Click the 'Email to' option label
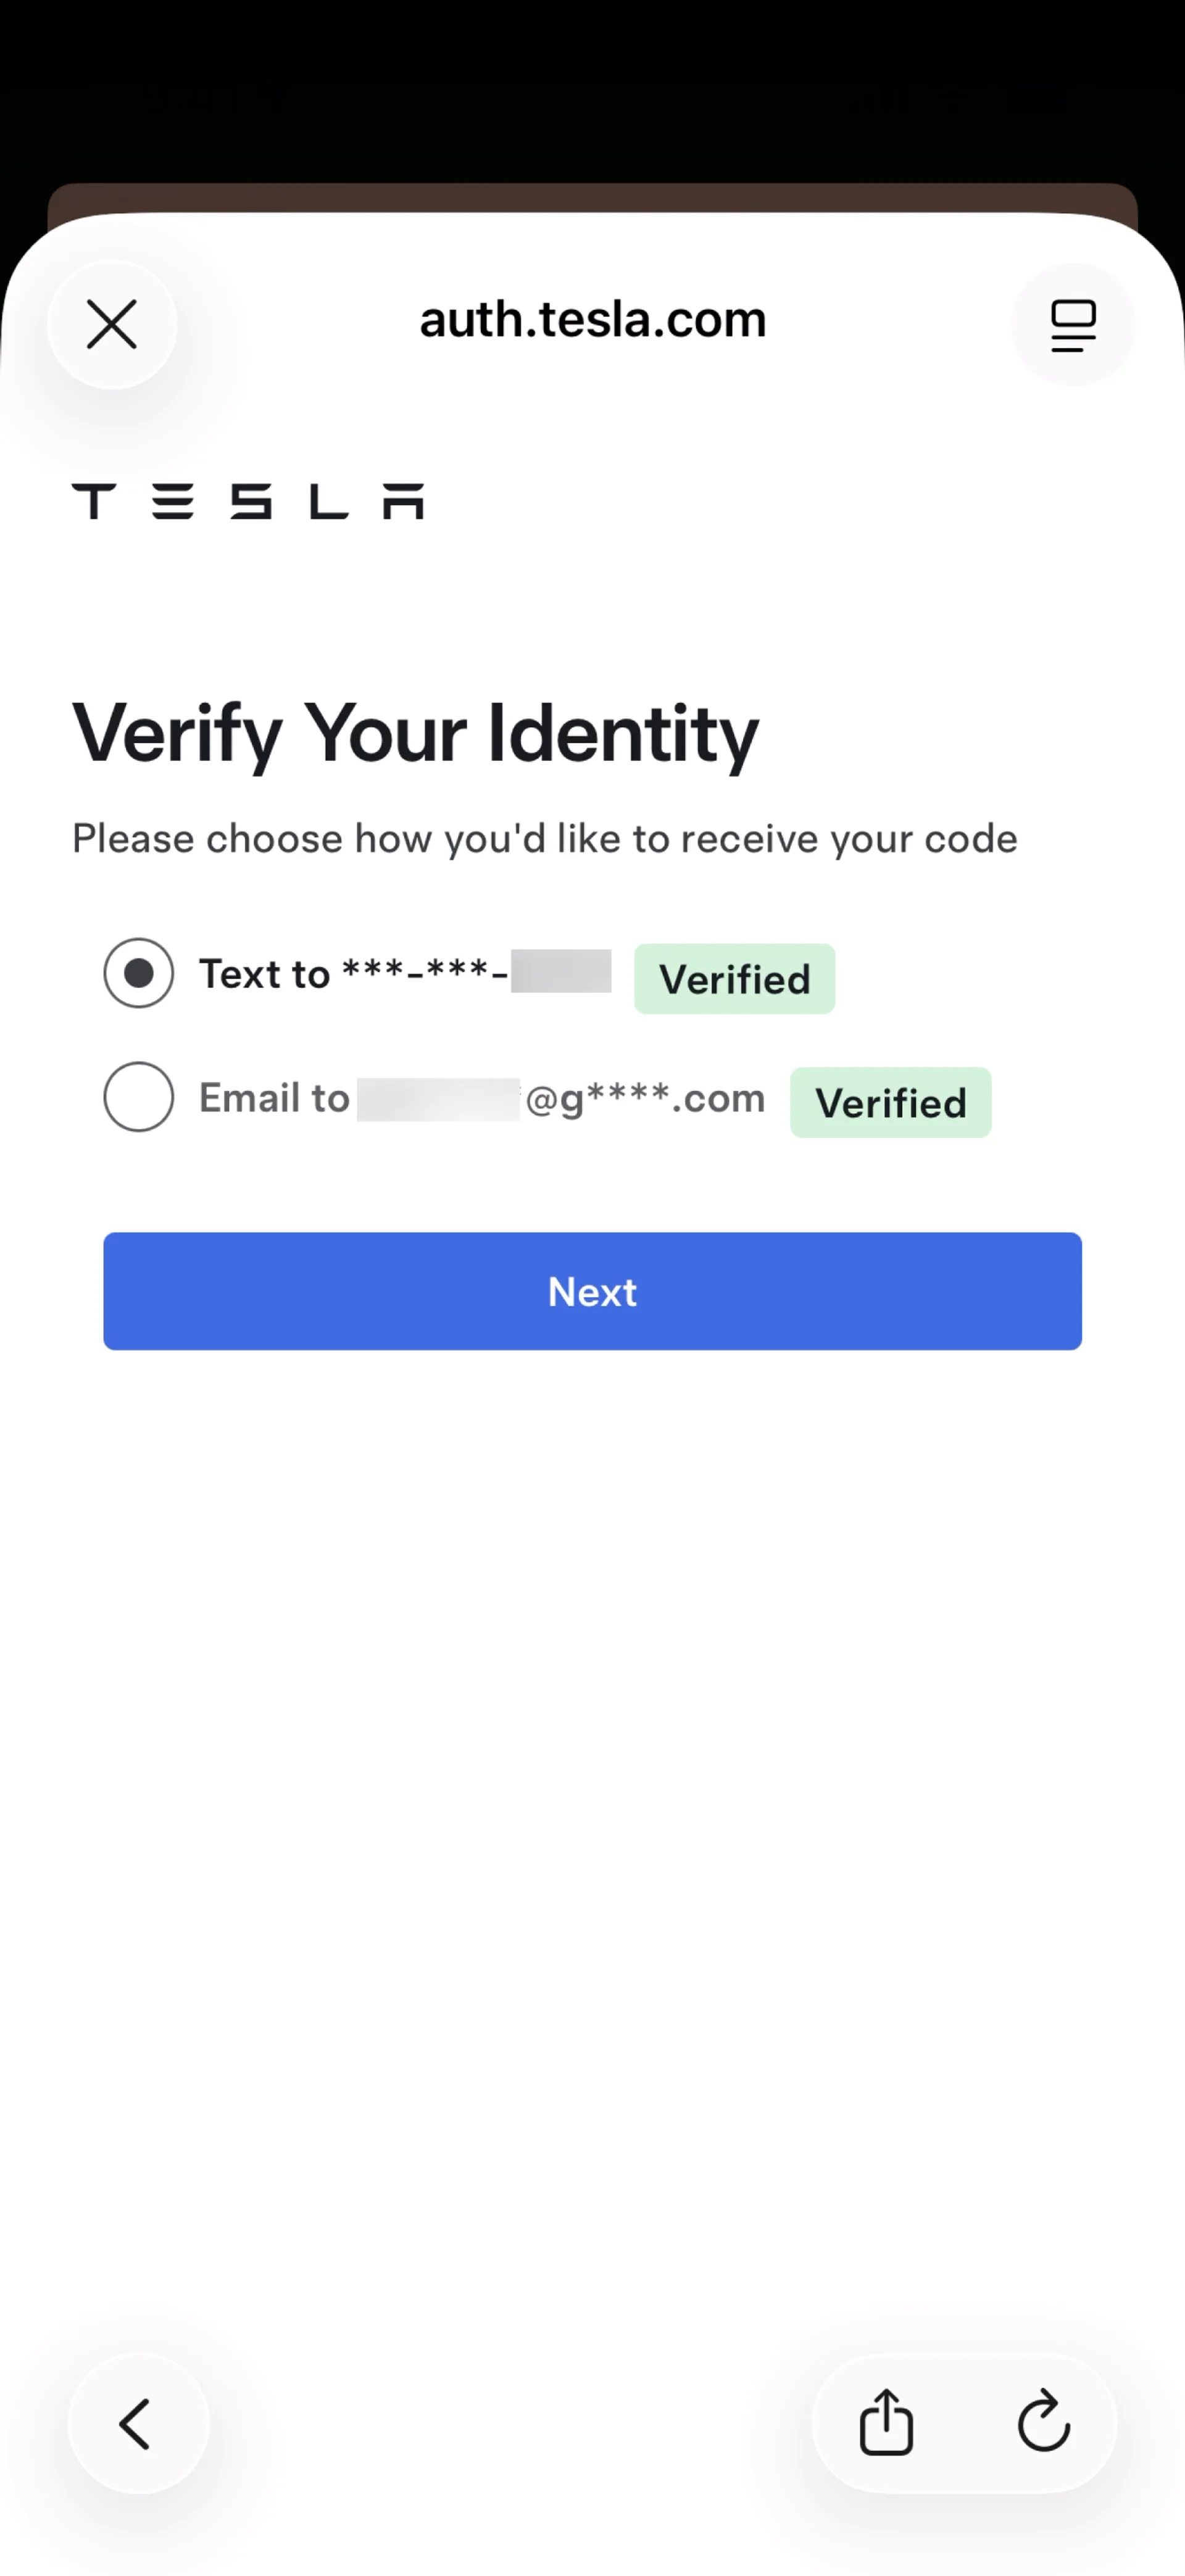1185x2576 pixels. [274, 1098]
